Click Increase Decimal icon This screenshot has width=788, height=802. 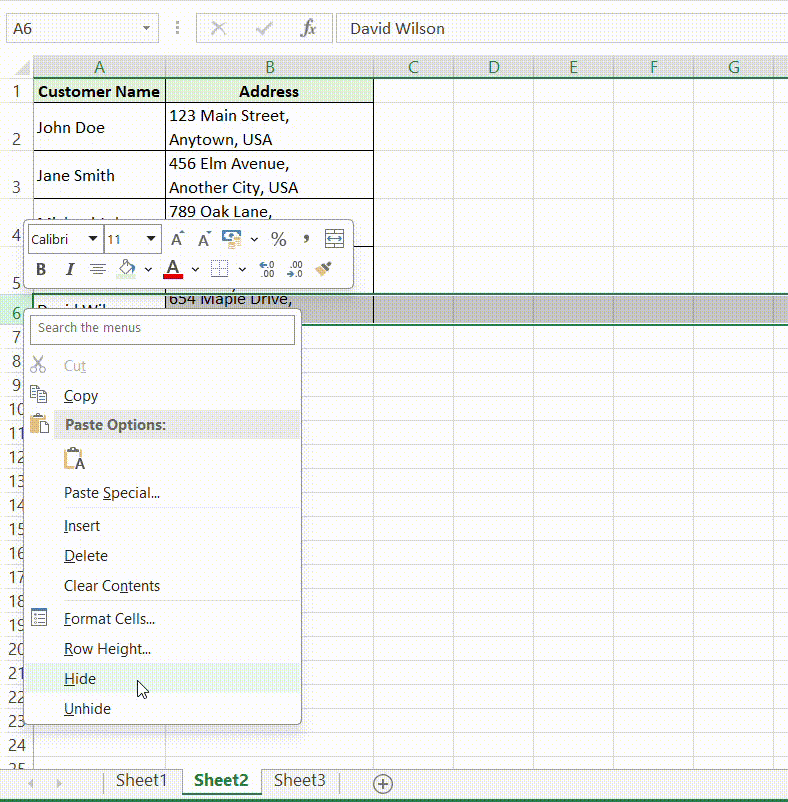(266, 269)
